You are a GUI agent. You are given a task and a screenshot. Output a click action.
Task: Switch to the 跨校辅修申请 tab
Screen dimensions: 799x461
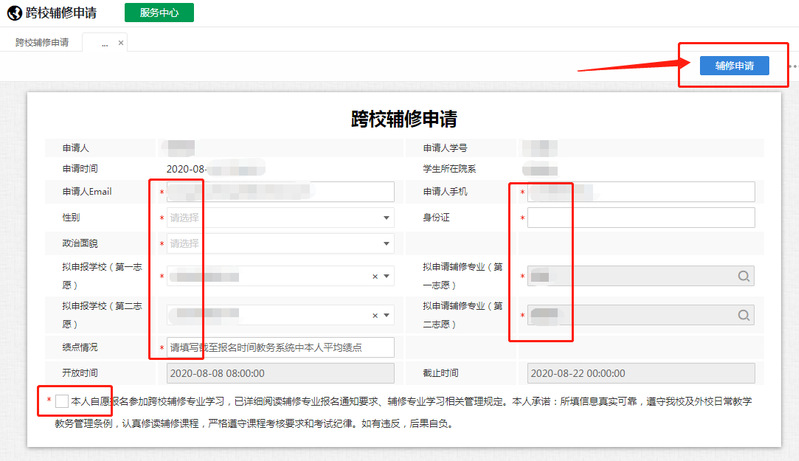click(x=42, y=43)
